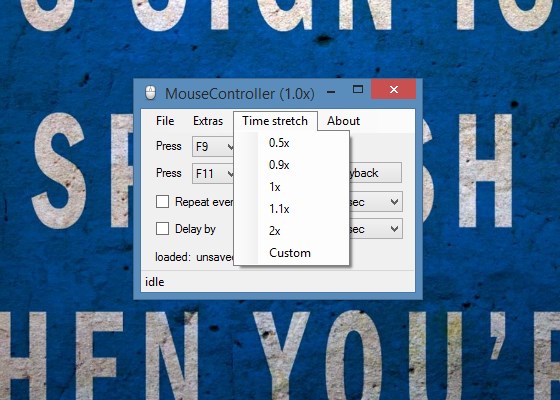This screenshot has width=560, height=400.
Task: Open the About menu
Action: tap(343, 121)
